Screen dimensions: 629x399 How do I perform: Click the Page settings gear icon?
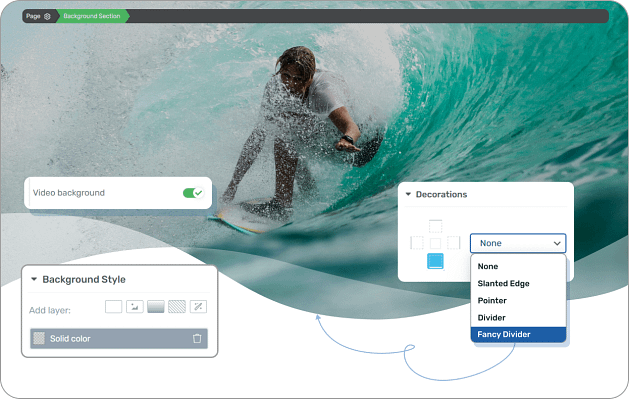click(47, 16)
